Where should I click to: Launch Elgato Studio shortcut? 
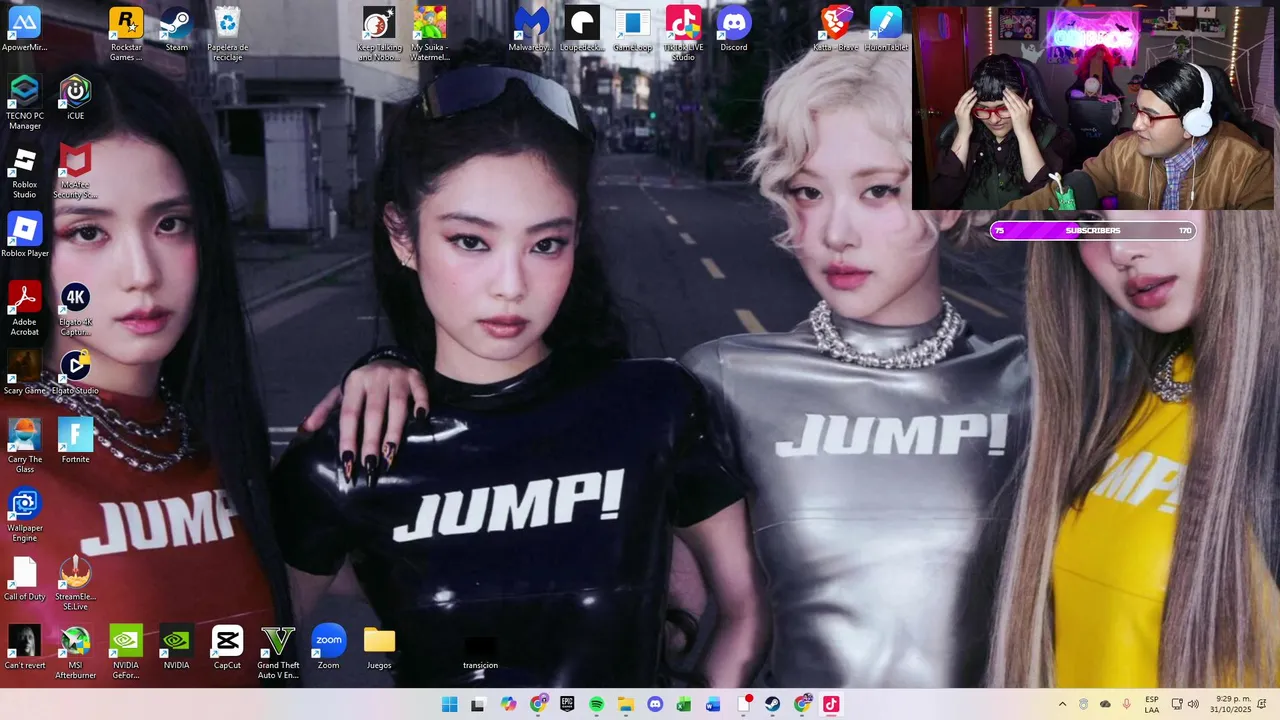(x=75, y=373)
